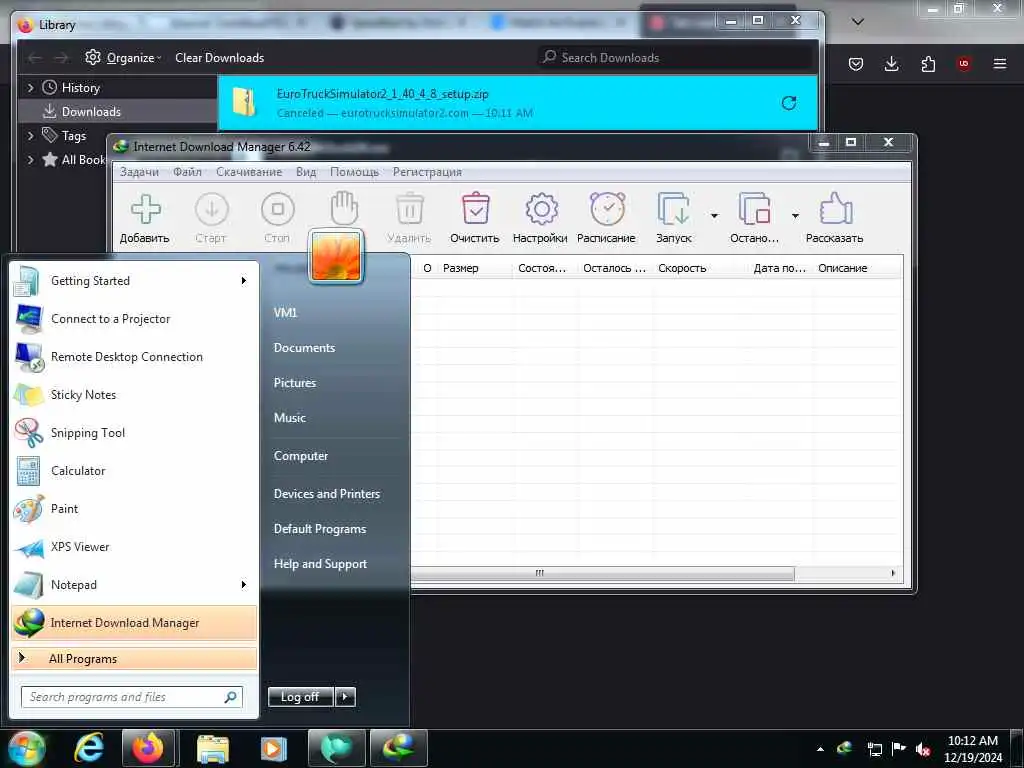
Task: Launch Calculator from Start menu
Action: point(135,470)
